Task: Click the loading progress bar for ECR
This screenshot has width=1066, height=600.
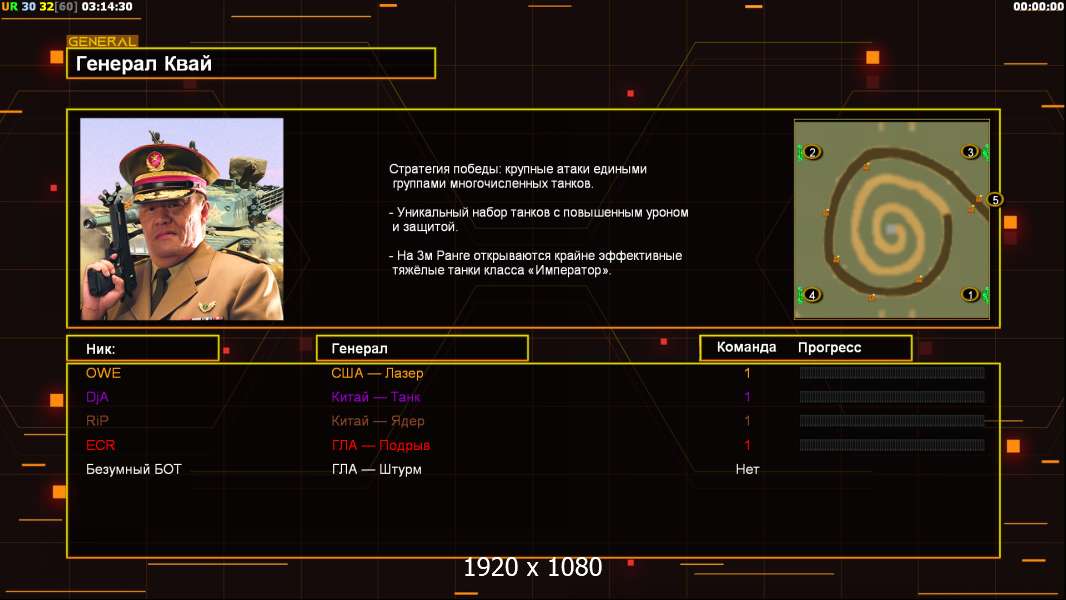Action: coord(892,445)
